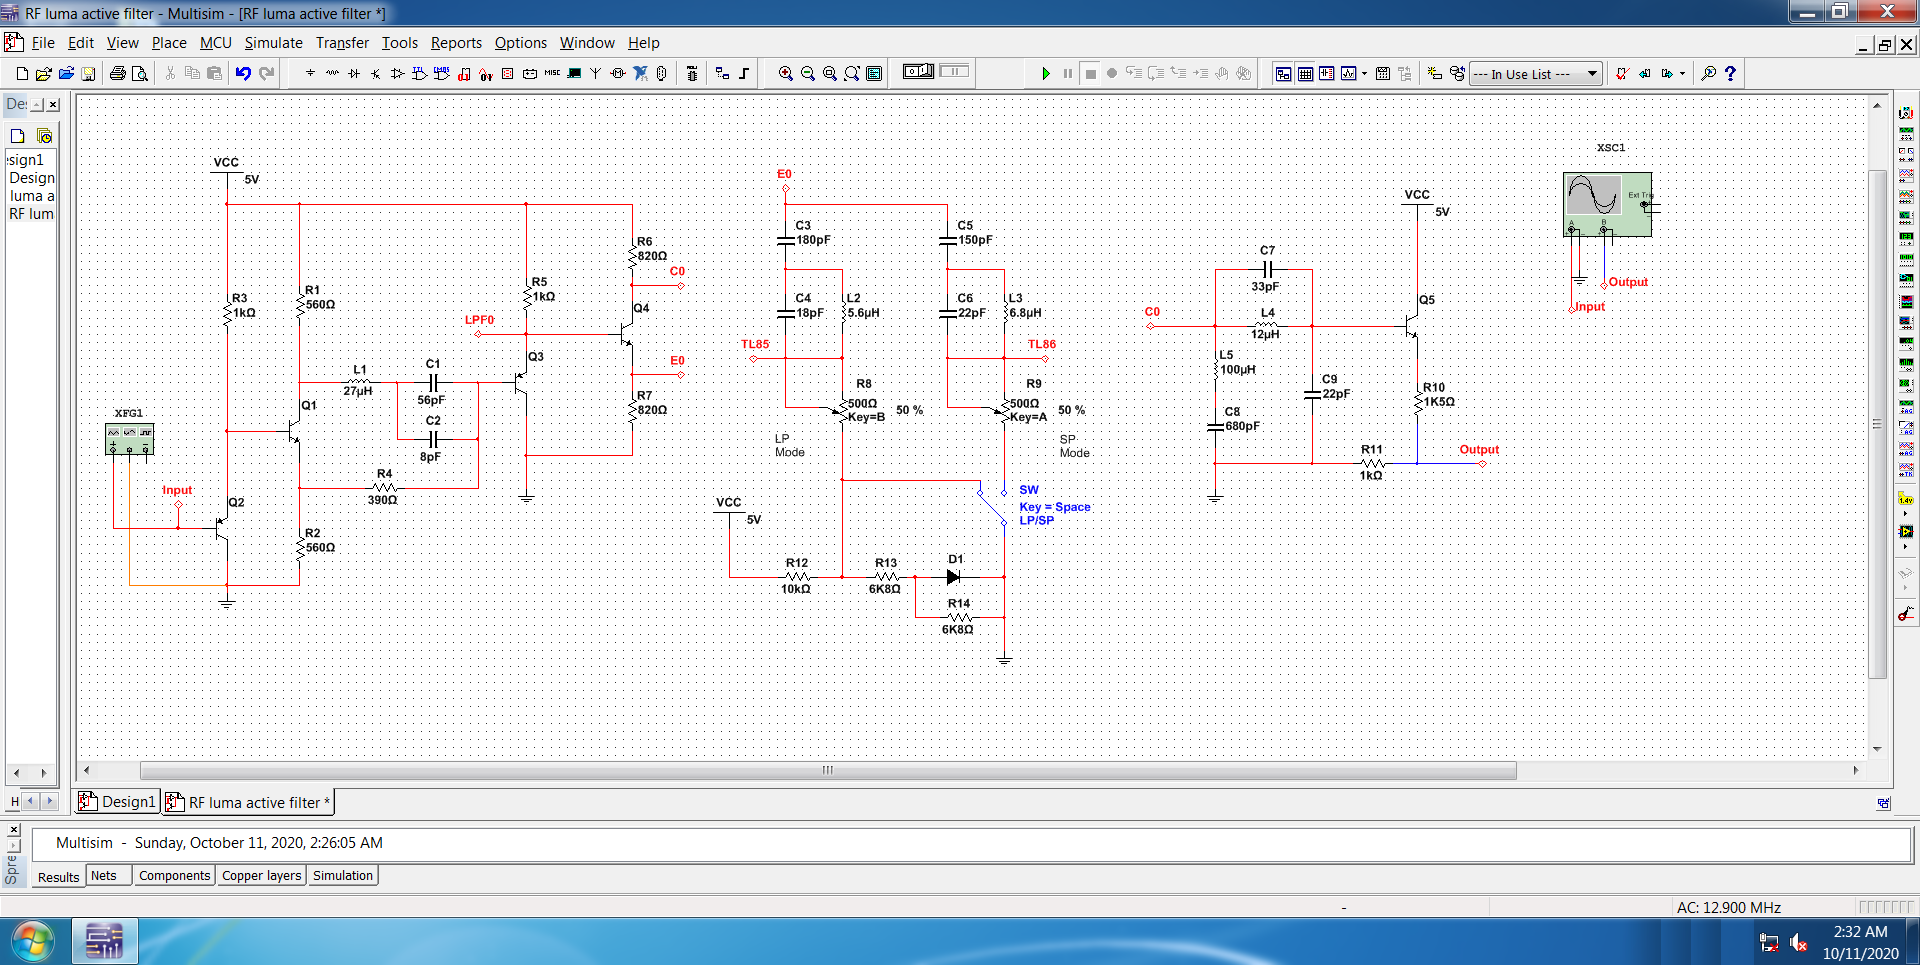Place a basic resistor component from toolbar
This screenshot has width=1920, height=965.
(x=332, y=74)
